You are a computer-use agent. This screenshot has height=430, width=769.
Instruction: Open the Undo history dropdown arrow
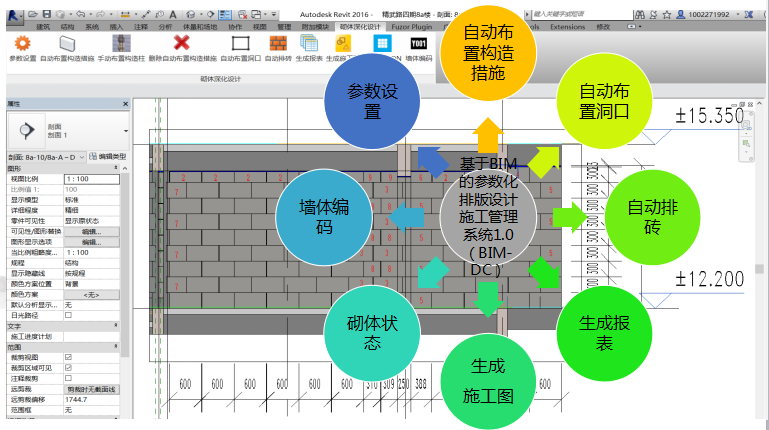pyautogui.click(x=90, y=15)
